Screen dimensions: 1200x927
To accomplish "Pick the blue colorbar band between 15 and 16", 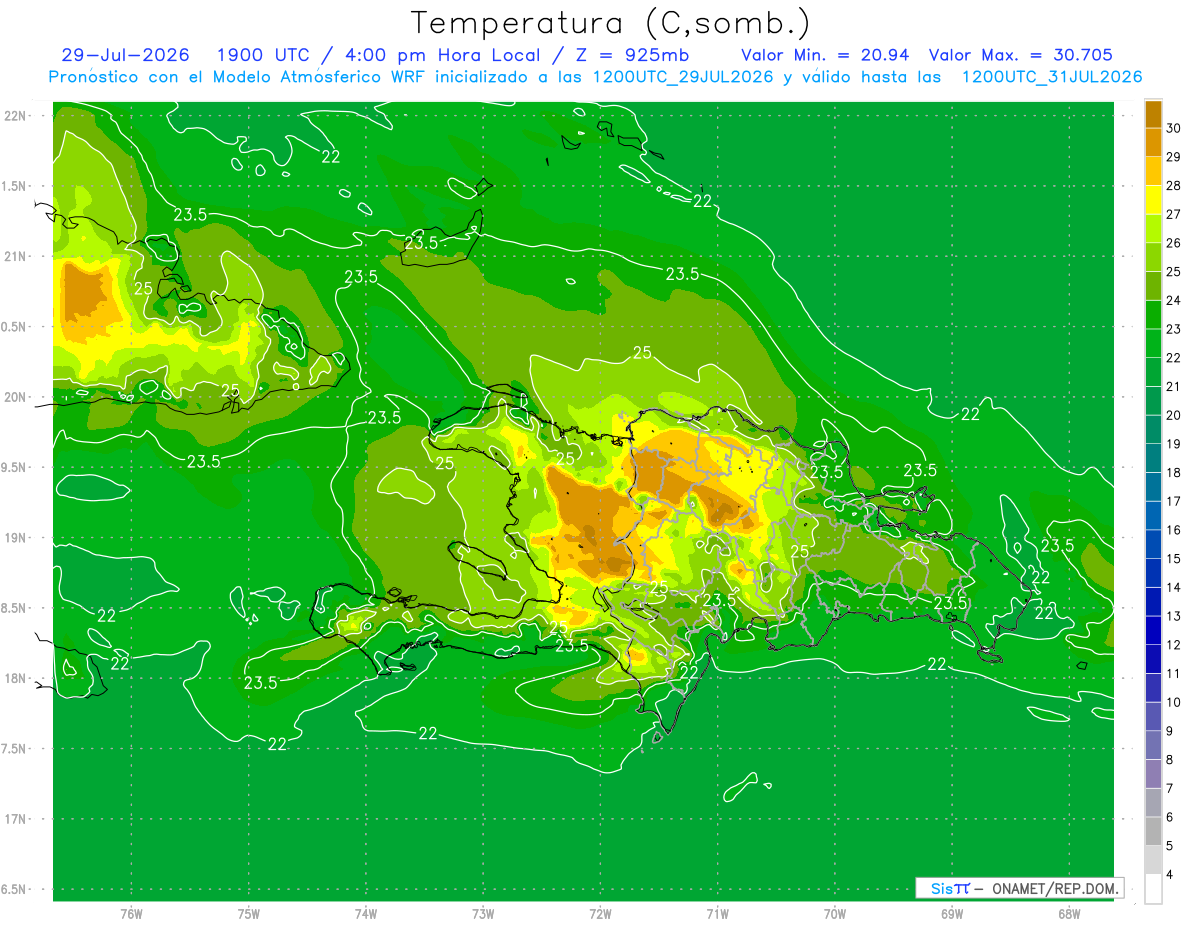I will (1153, 545).
